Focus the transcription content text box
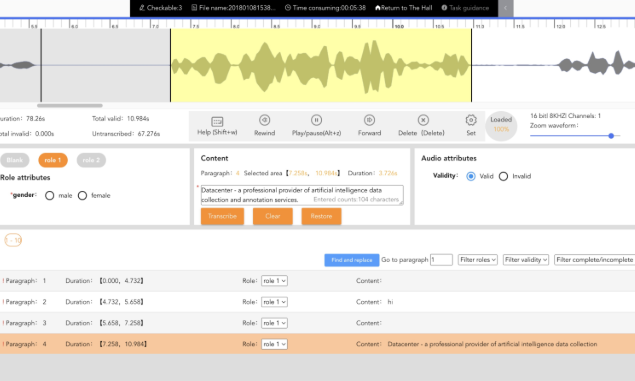The image size is (635, 381). tap(302, 195)
